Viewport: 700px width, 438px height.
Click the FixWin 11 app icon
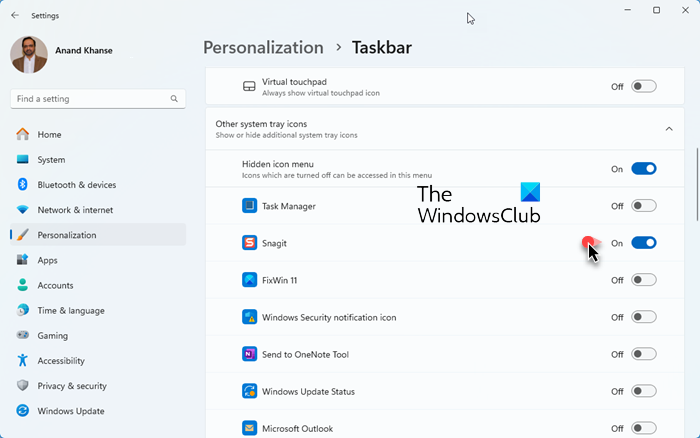(x=250, y=280)
